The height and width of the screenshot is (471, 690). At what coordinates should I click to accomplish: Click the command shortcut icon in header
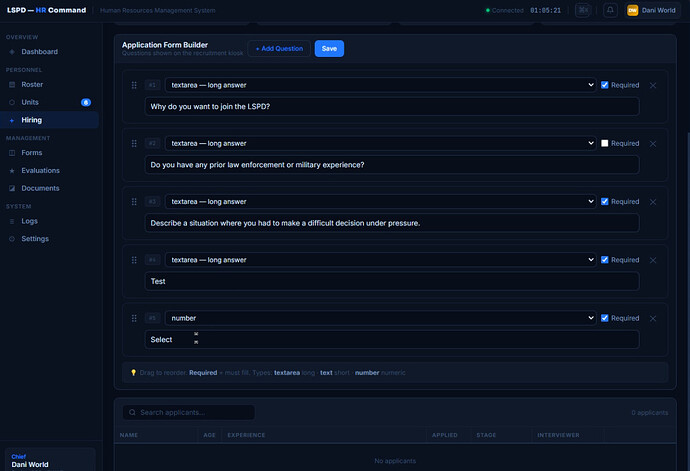click(583, 10)
